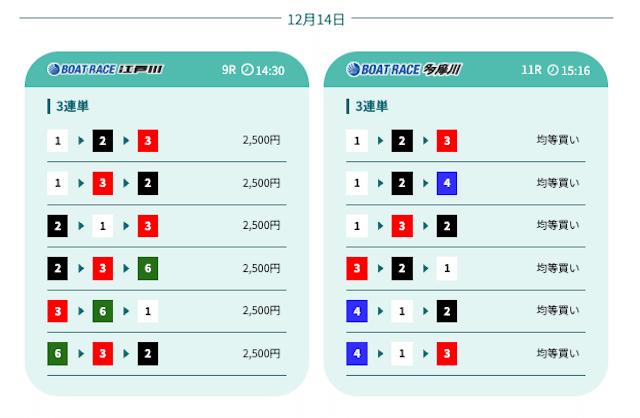Click the white 1 box ending the 3-6-1 row
This screenshot has height=418, width=640.
pyautogui.click(x=148, y=311)
